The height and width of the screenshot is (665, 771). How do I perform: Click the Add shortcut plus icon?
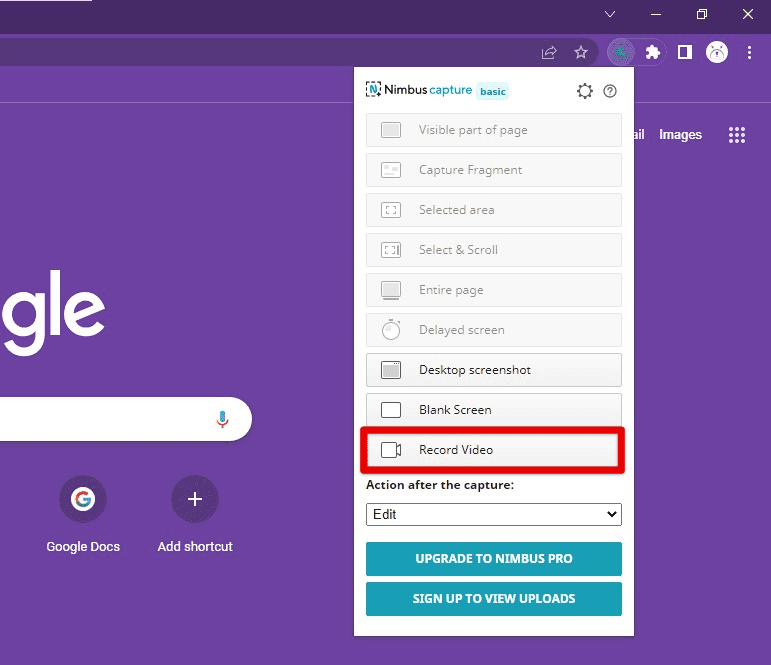[195, 499]
